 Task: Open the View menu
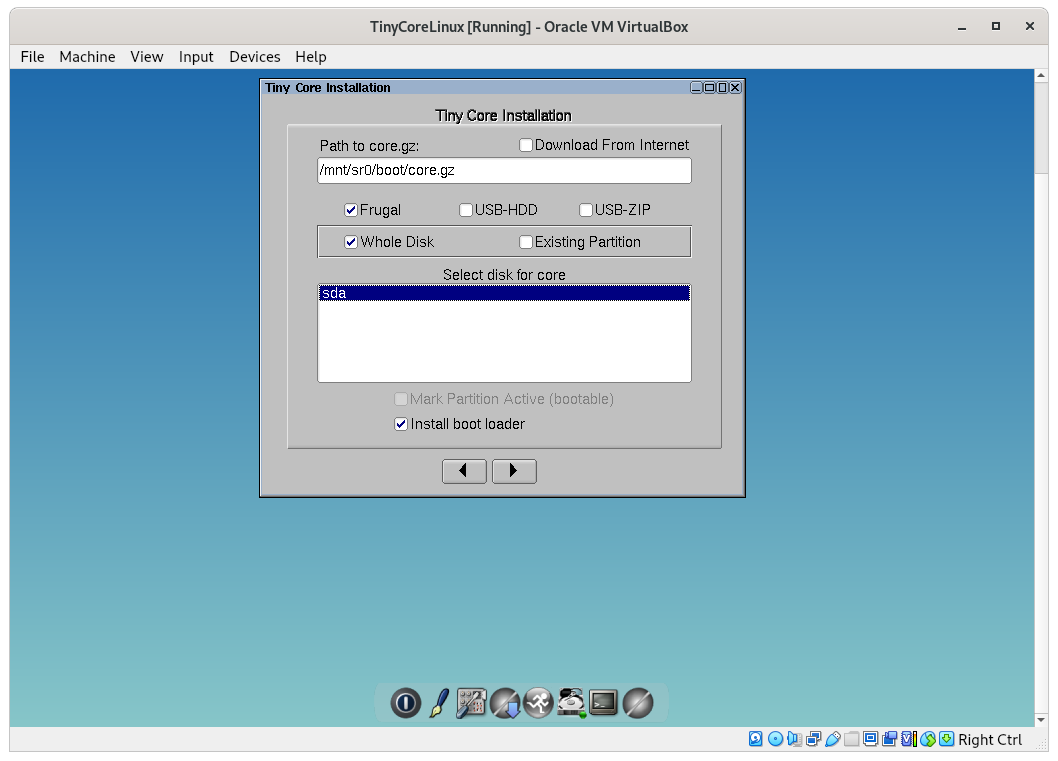[x=146, y=57]
